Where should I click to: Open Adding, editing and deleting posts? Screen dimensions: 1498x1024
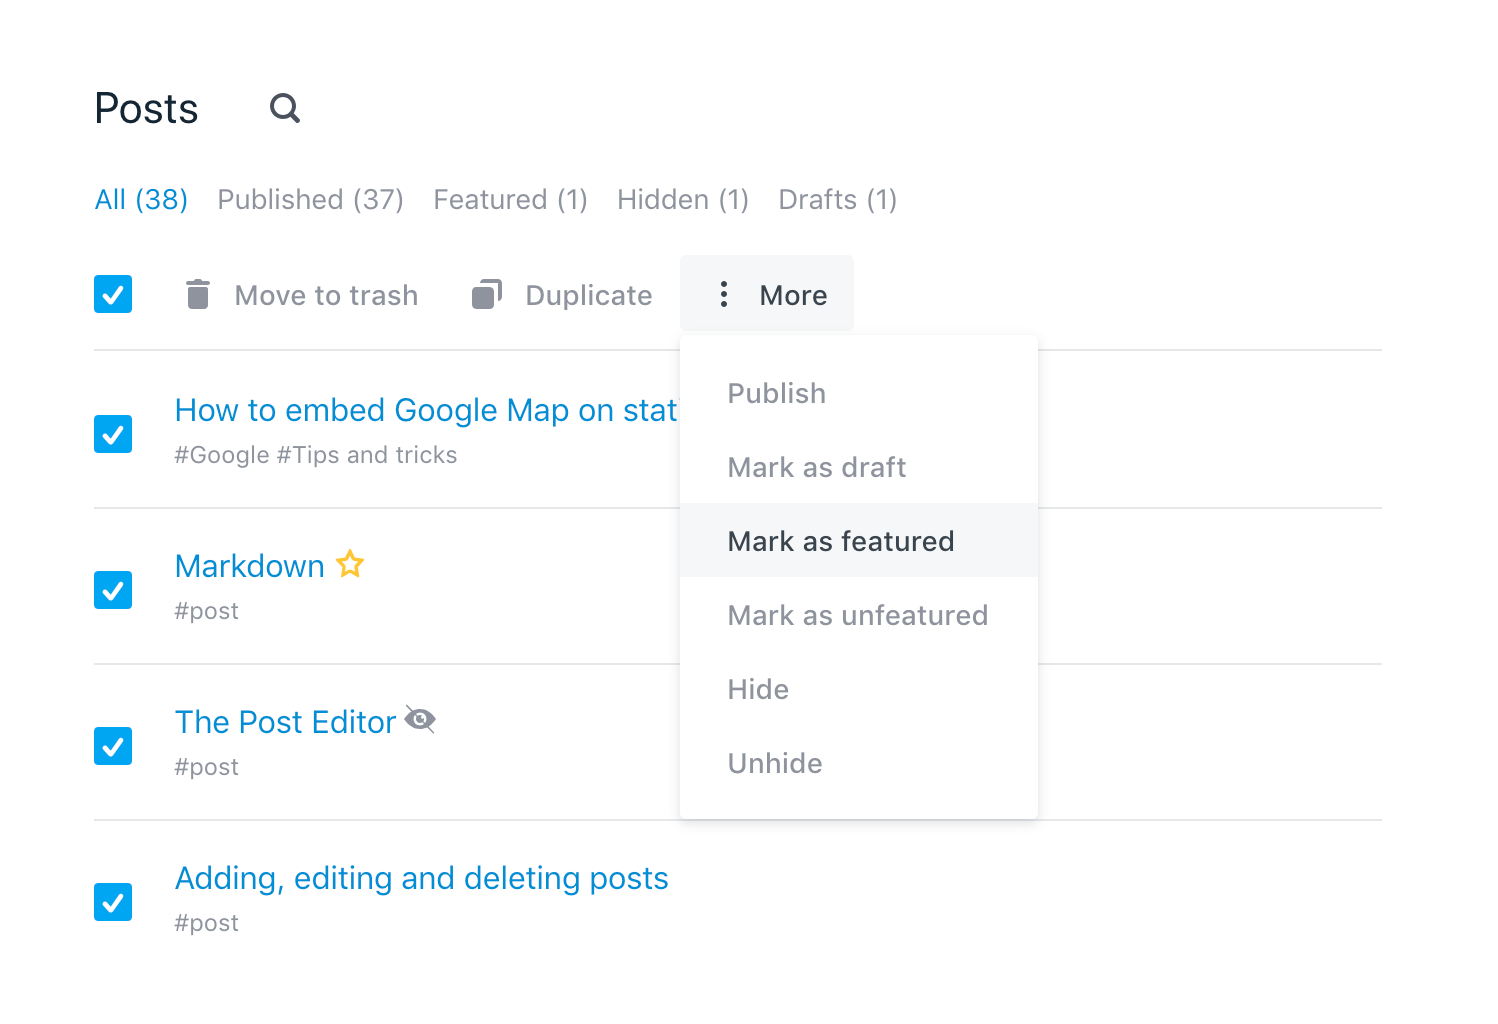(x=421, y=878)
